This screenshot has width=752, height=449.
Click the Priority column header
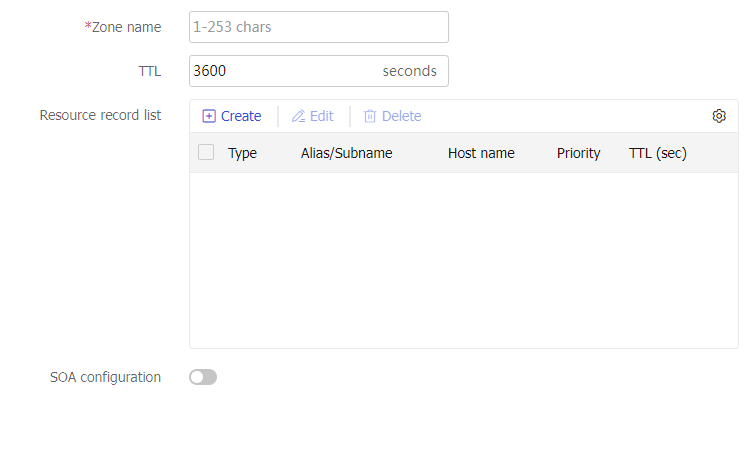[578, 153]
